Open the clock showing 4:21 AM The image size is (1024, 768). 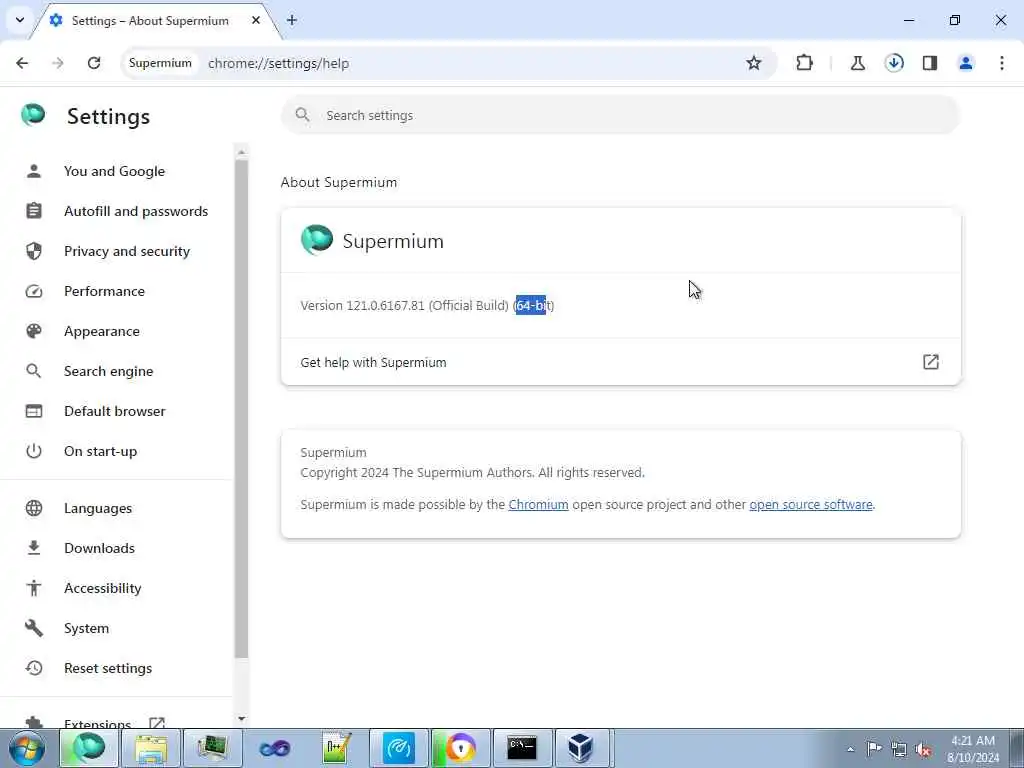(972, 749)
